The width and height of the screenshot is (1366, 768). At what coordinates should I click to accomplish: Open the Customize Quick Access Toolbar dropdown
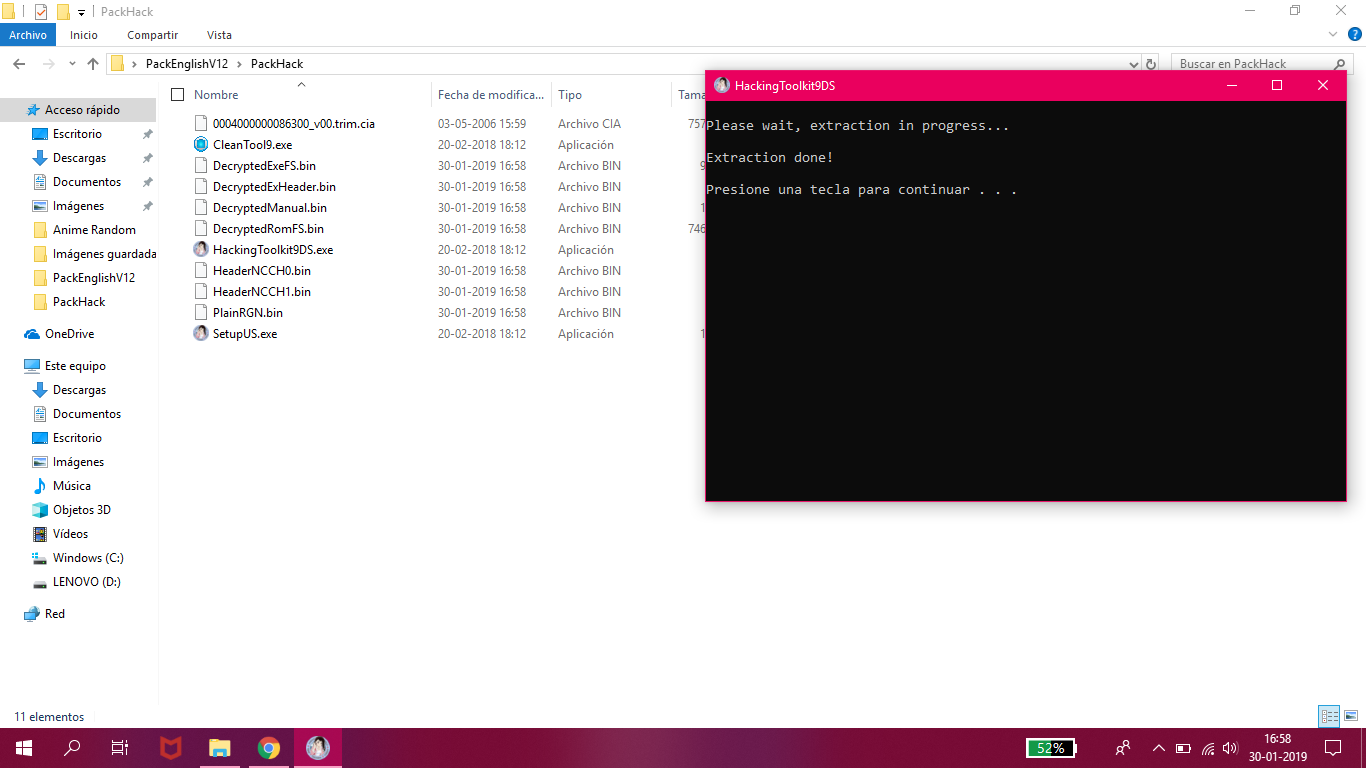(81, 12)
